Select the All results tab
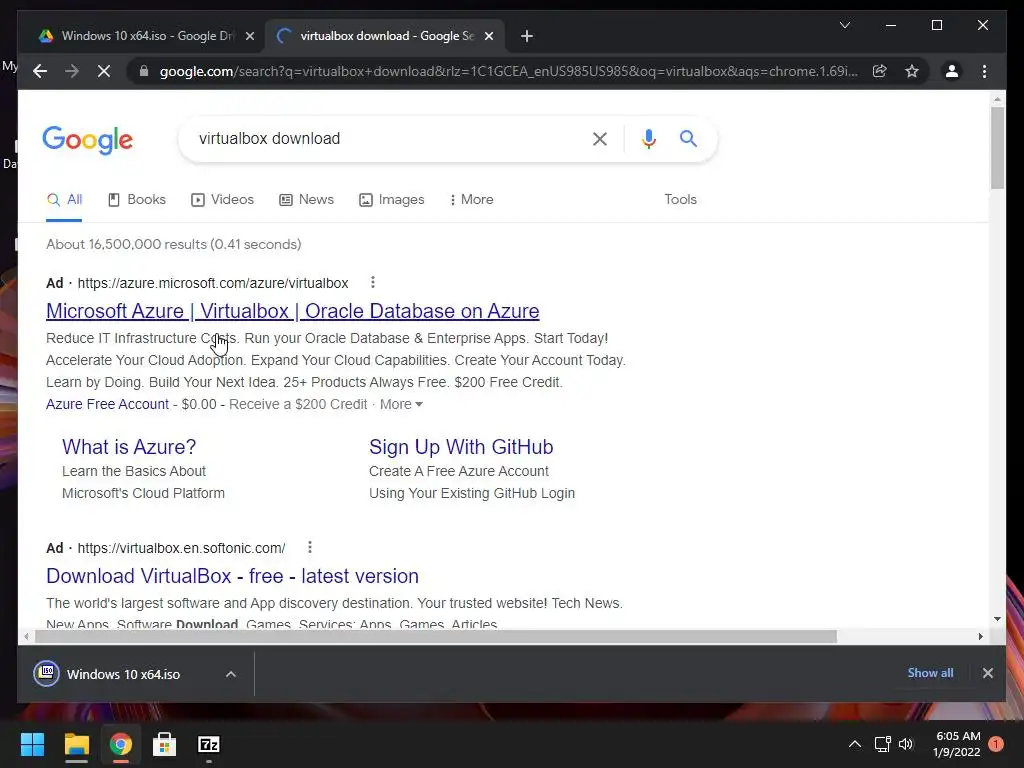This screenshot has height=768, width=1024. [64, 200]
